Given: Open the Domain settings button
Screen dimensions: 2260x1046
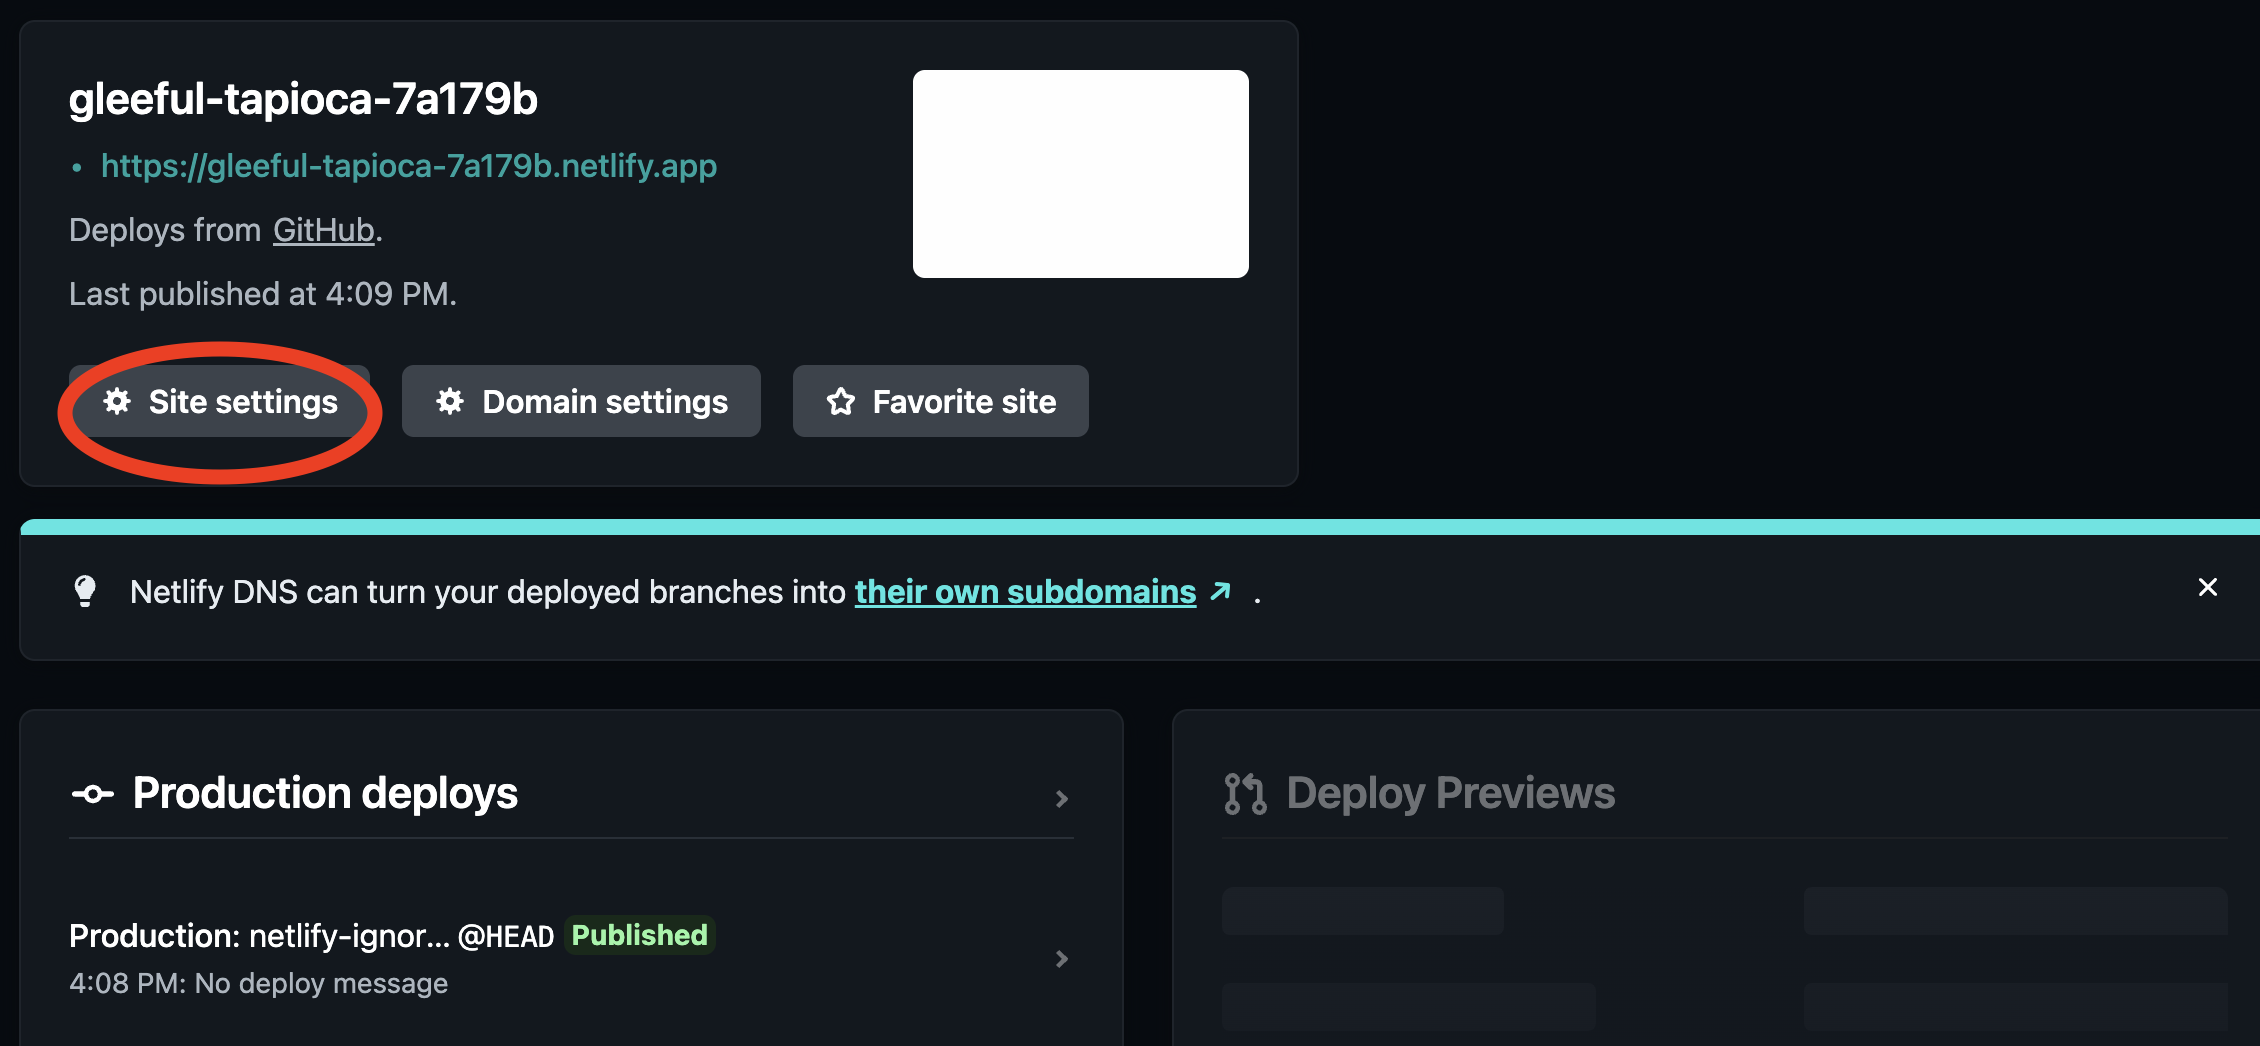Looking at the screenshot, I should (581, 401).
